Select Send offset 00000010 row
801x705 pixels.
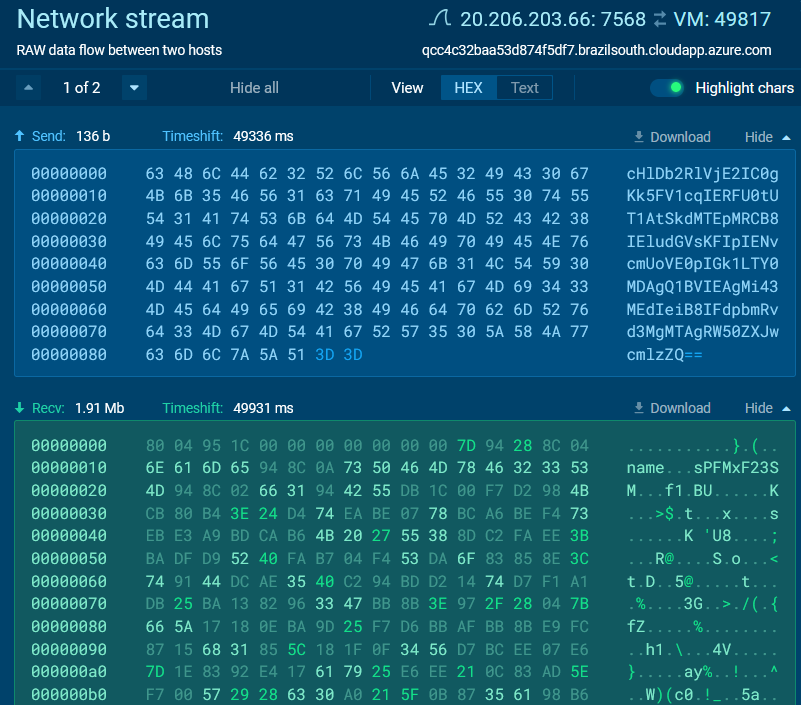405,196
